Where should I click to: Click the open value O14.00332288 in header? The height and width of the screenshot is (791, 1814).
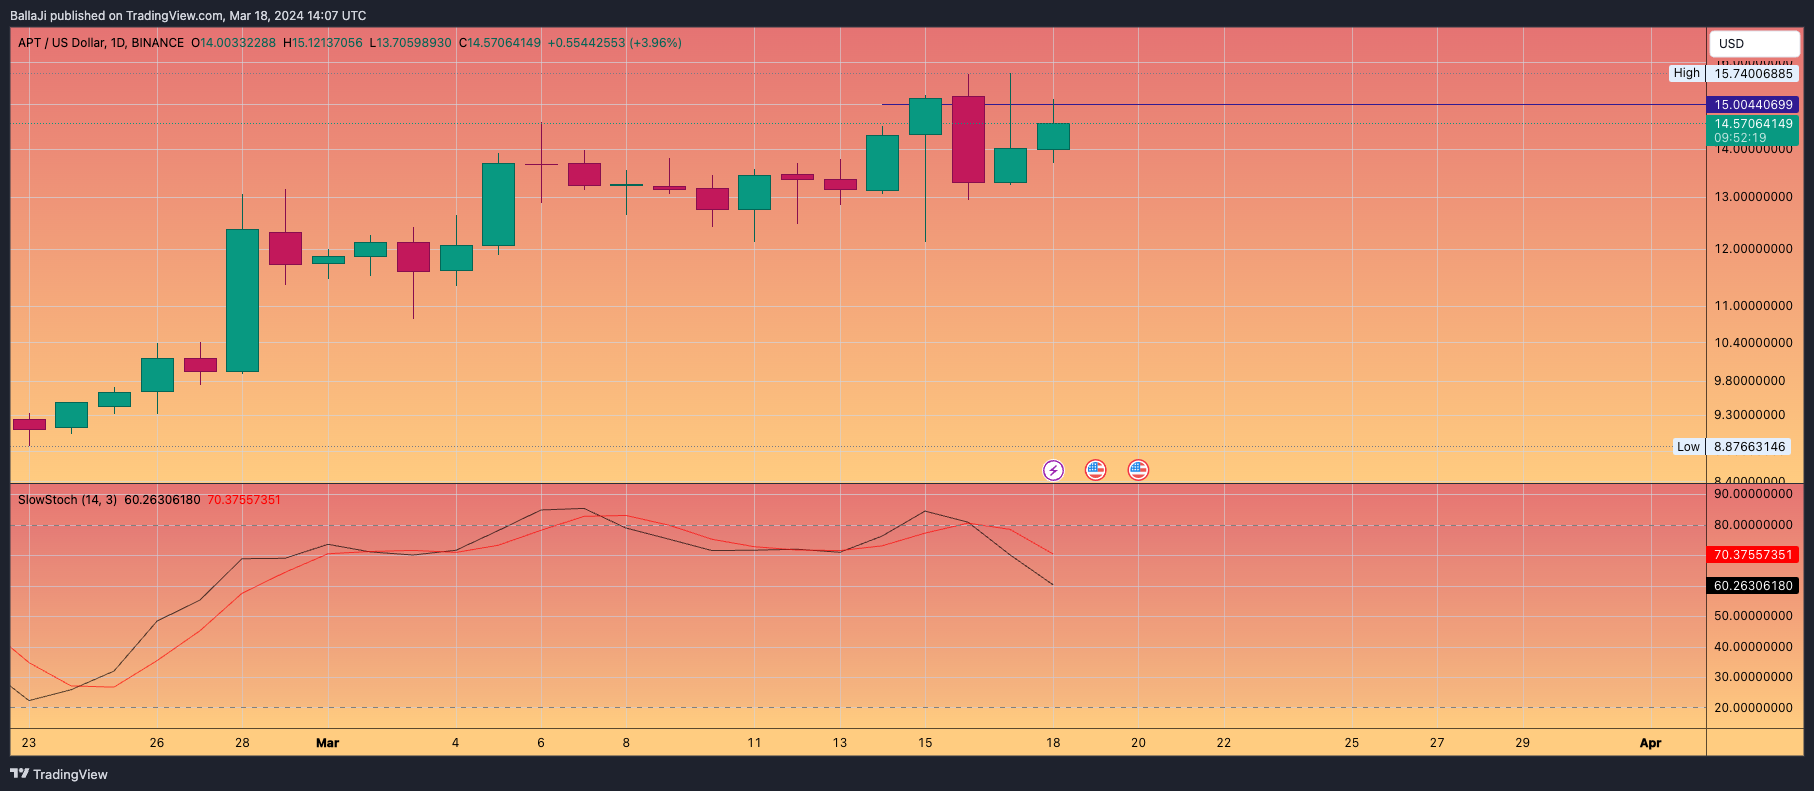[x=233, y=43]
